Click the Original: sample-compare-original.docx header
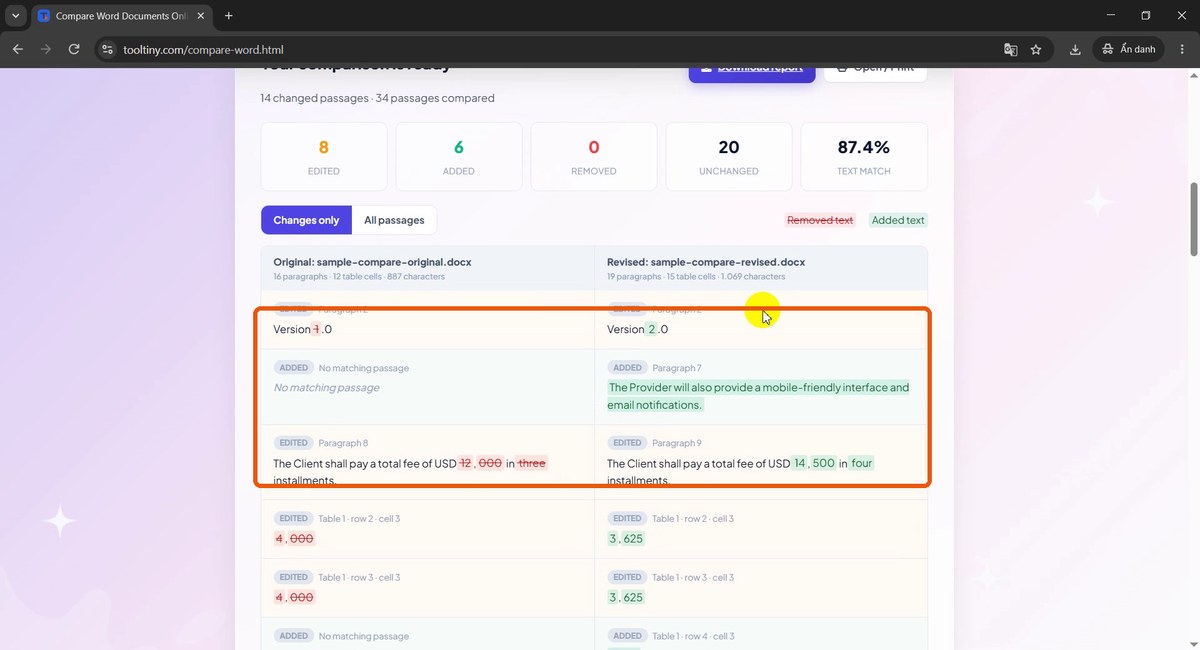Screen dimensions: 1200x650 coord(372,262)
